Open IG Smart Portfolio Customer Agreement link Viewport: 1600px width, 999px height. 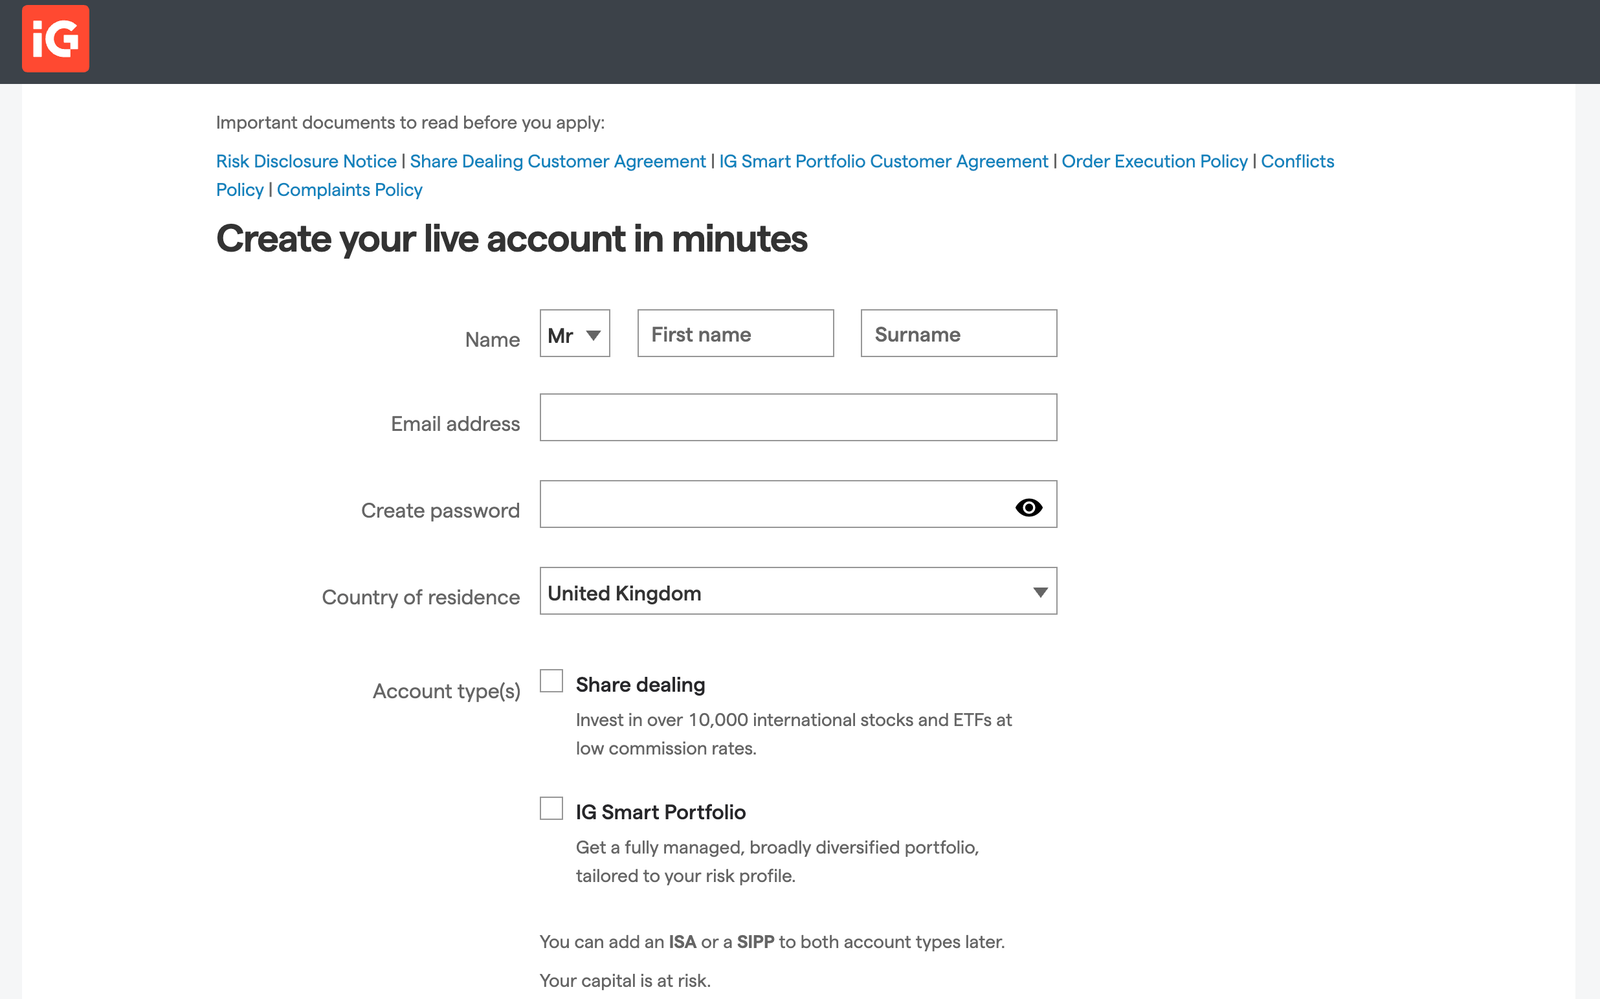click(884, 161)
